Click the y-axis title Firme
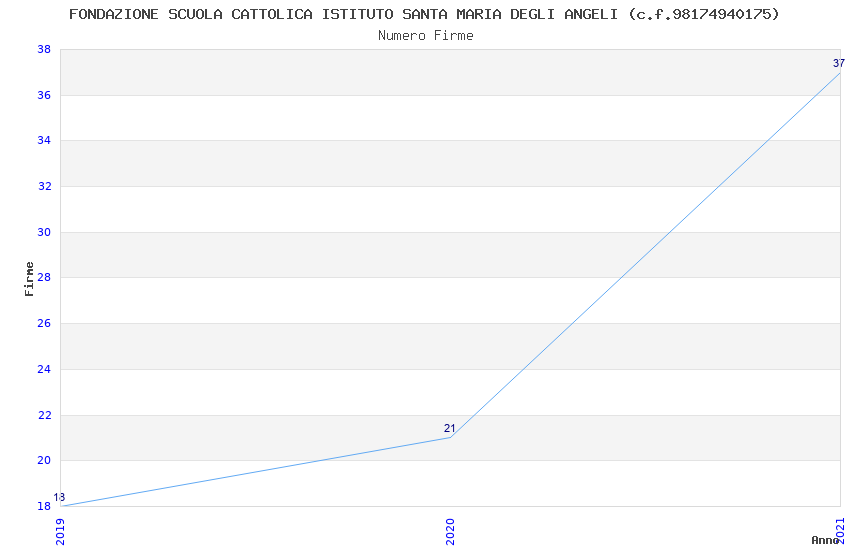 click(29, 279)
